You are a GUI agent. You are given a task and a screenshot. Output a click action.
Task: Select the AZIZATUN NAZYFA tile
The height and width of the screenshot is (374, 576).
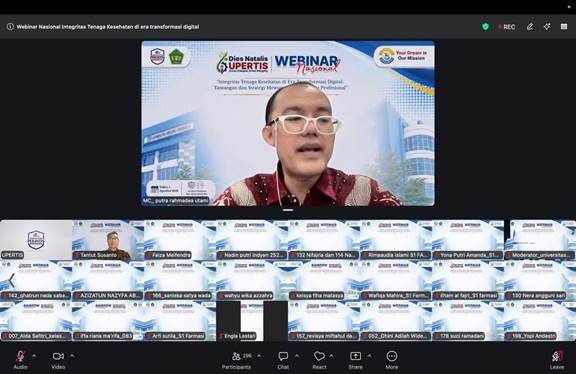click(x=108, y=281)
